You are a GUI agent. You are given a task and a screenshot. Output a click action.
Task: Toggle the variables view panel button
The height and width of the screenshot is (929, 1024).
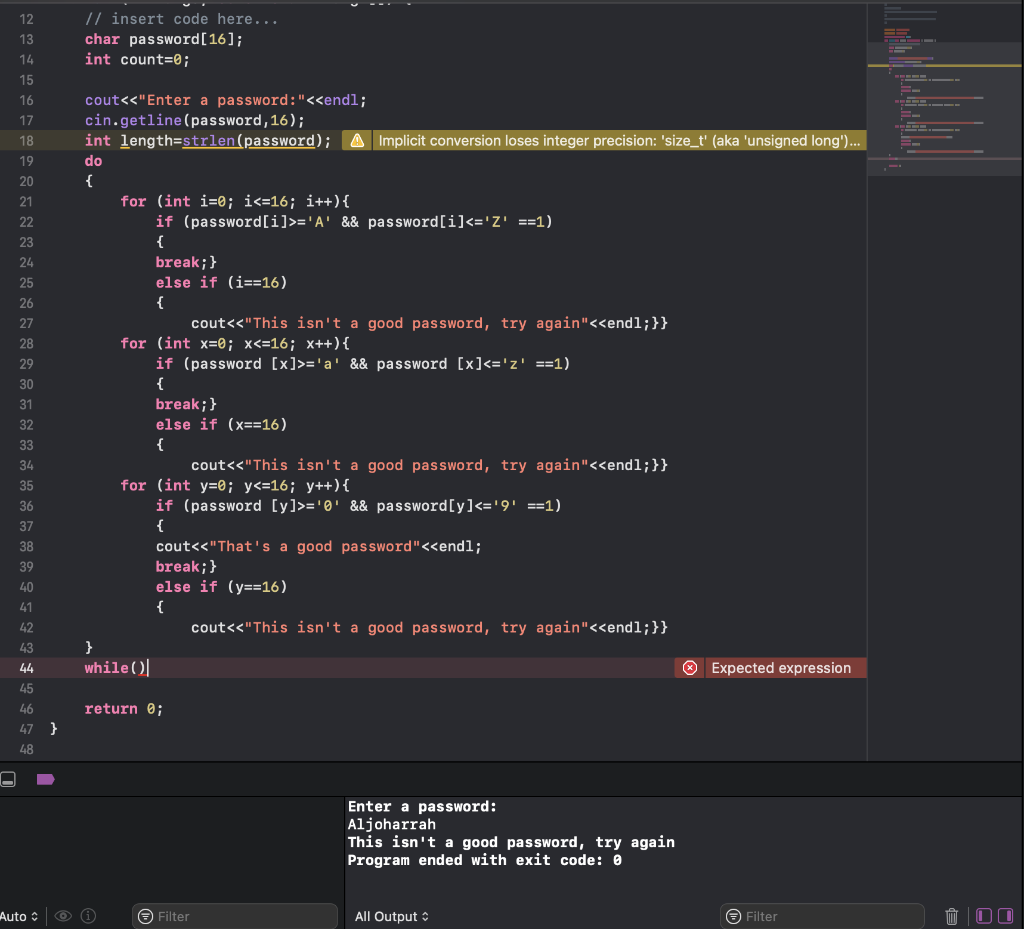[x=984, y=916]
